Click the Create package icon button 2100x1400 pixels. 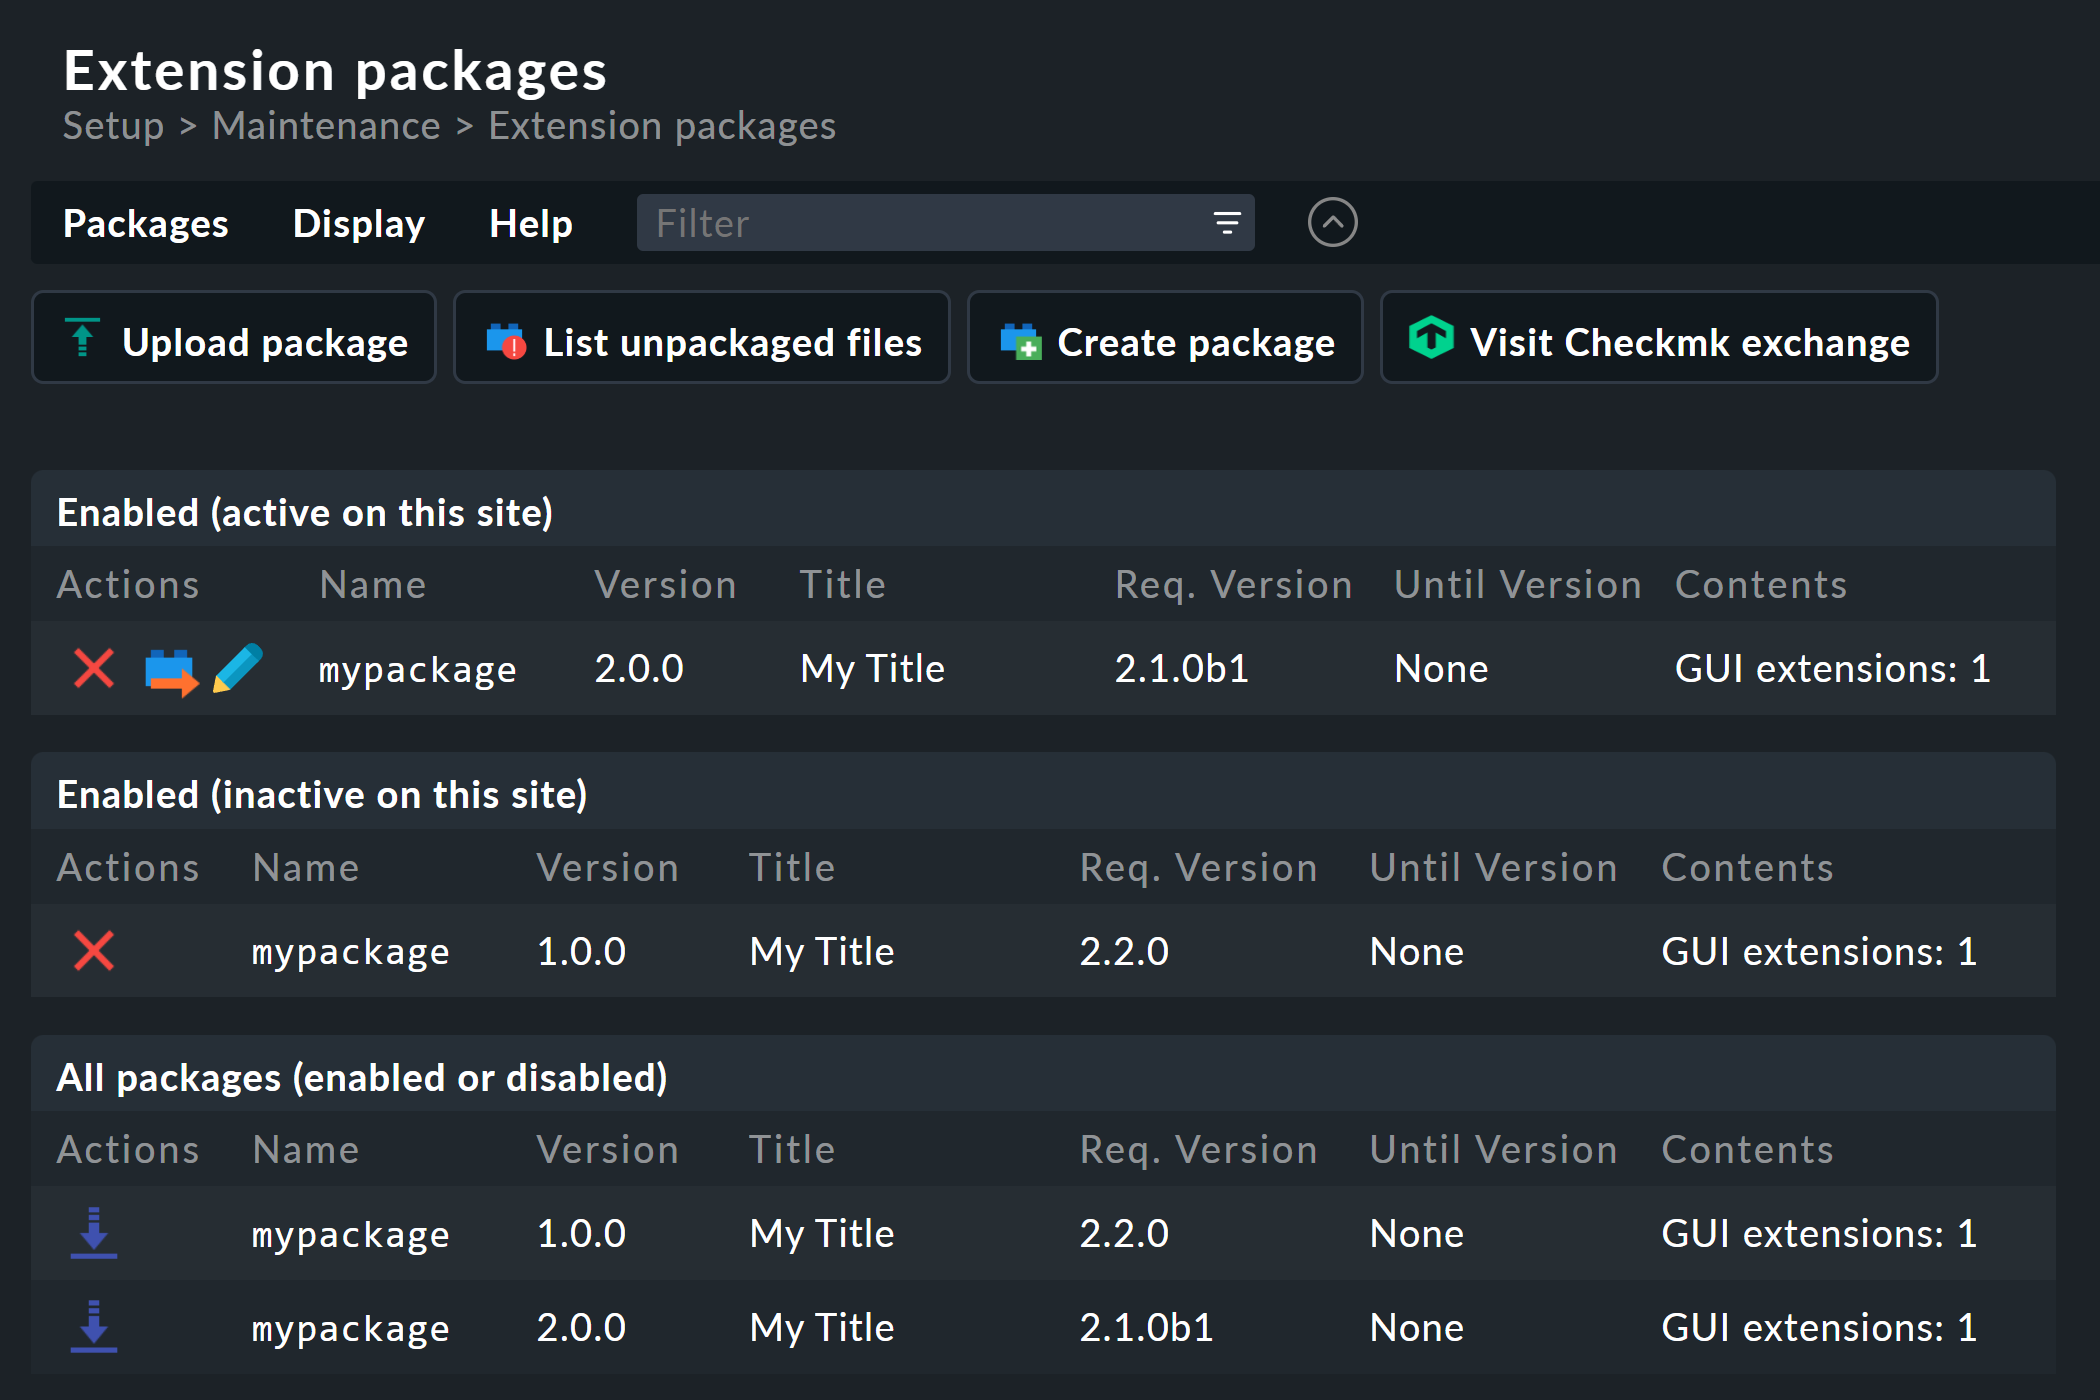(x=1019, y=339)
